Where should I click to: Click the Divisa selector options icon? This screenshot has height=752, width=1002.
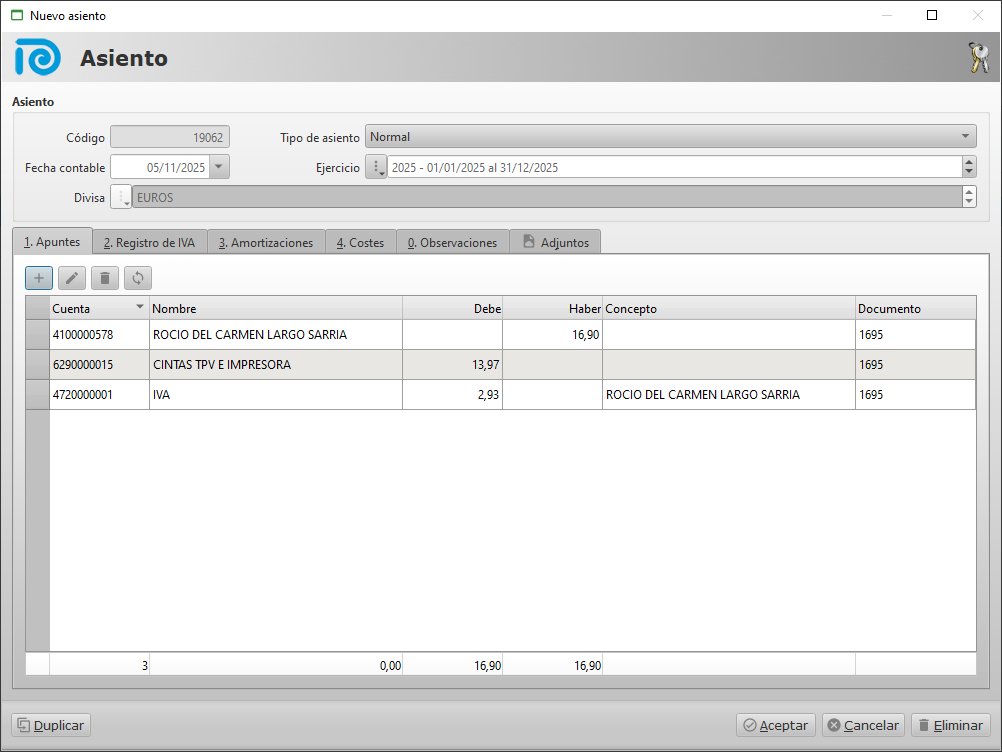click(121, 197)
